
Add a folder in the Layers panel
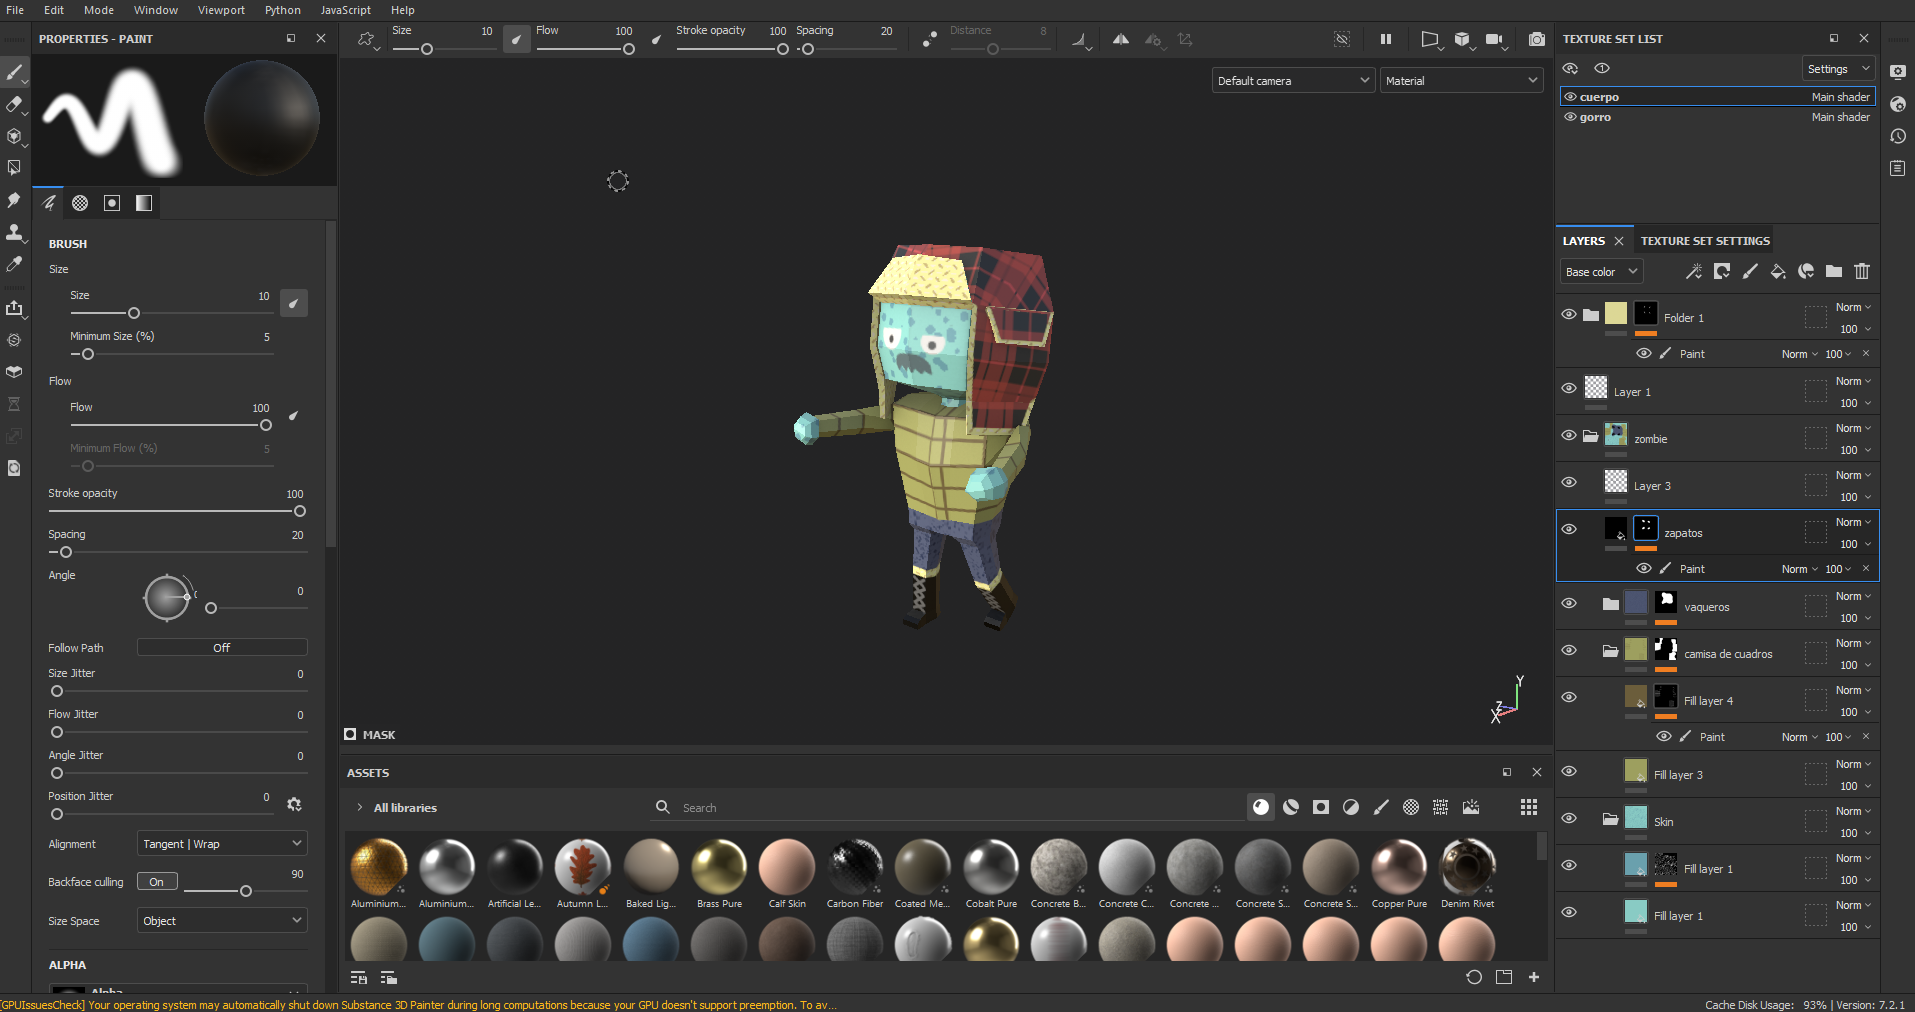coord(1834,271)
